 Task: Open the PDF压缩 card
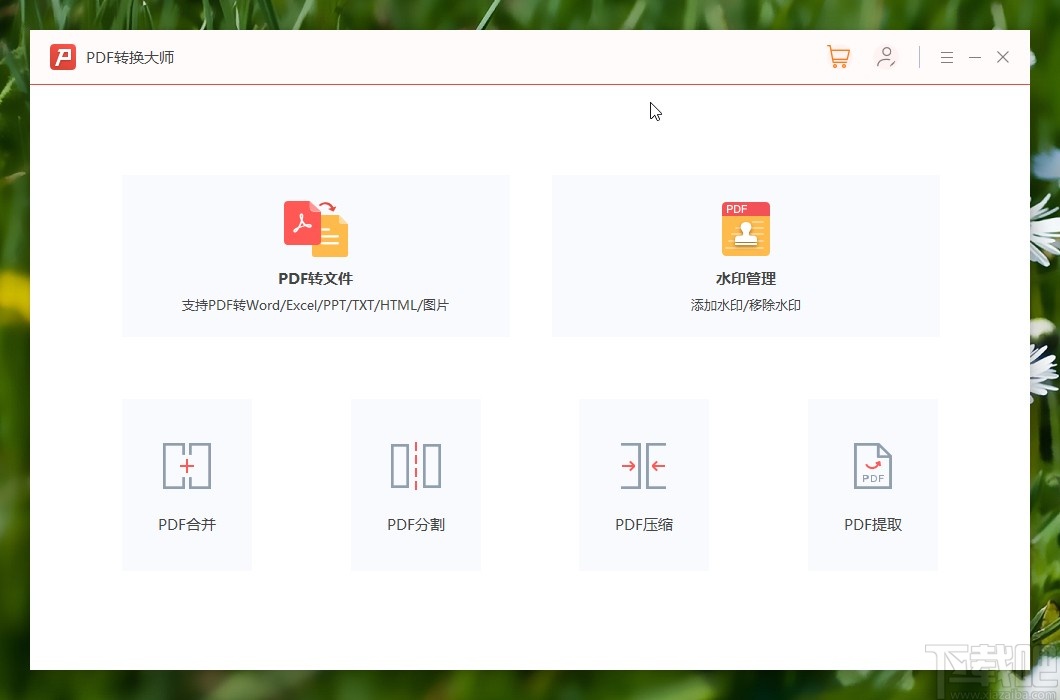(644, 485)
